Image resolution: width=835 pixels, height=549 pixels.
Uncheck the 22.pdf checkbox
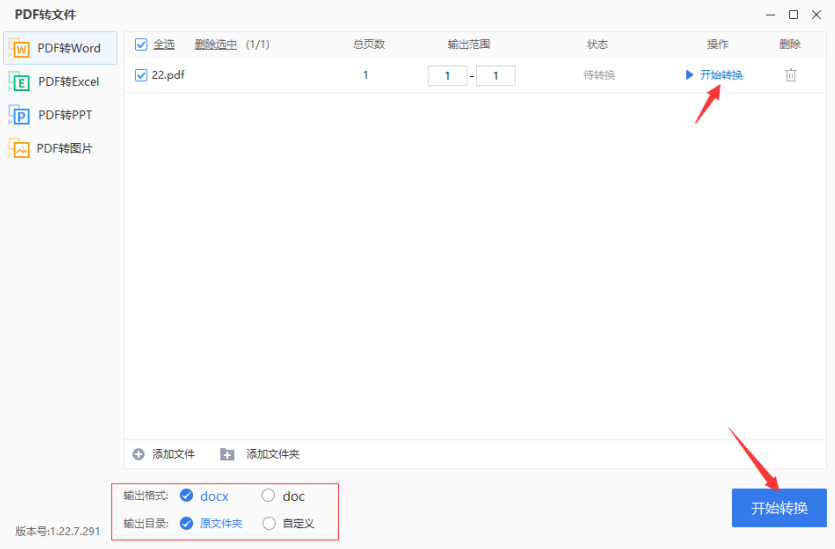(141, 75)
